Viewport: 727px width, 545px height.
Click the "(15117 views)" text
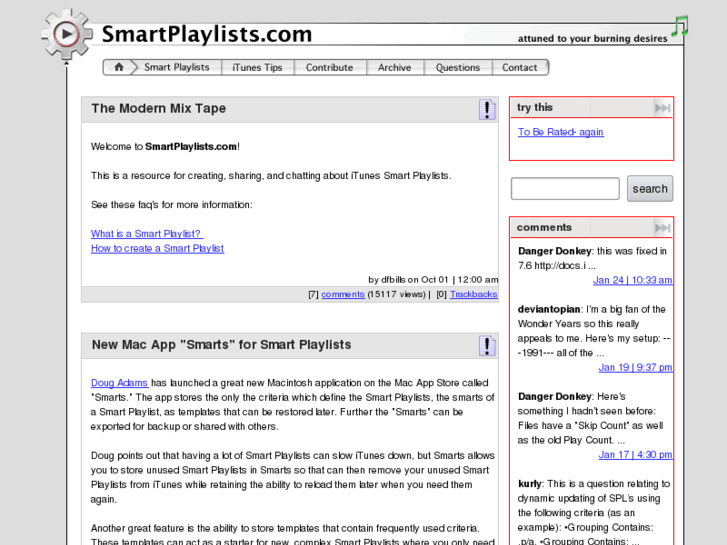coord(396,295)
